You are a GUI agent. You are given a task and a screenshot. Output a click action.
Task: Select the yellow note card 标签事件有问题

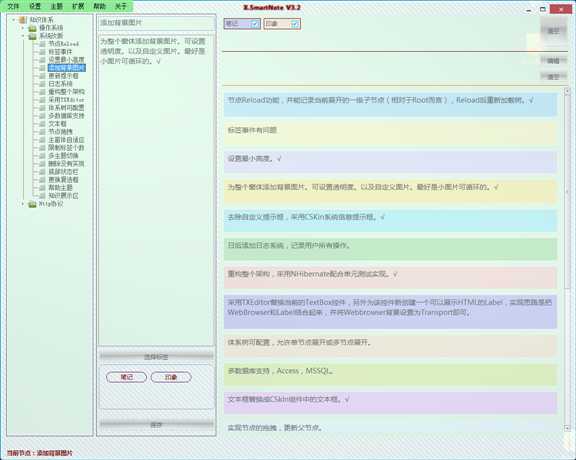[x=390, y=134]
